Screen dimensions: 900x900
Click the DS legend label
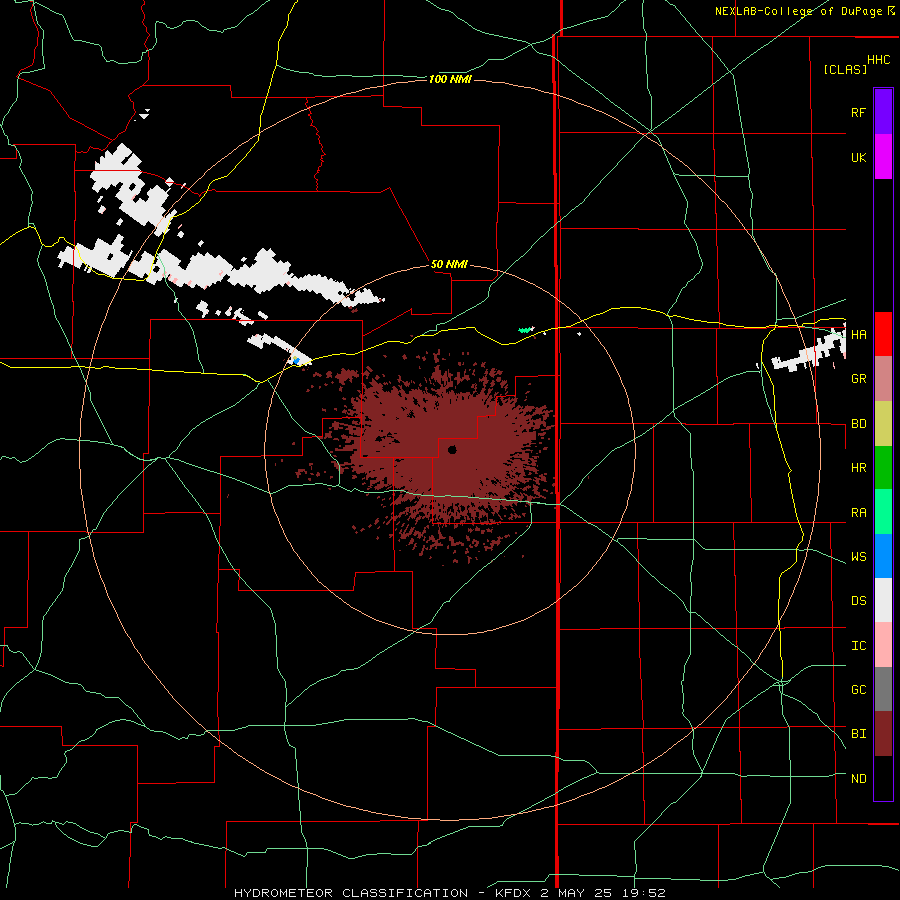click(x=858, y=601)
